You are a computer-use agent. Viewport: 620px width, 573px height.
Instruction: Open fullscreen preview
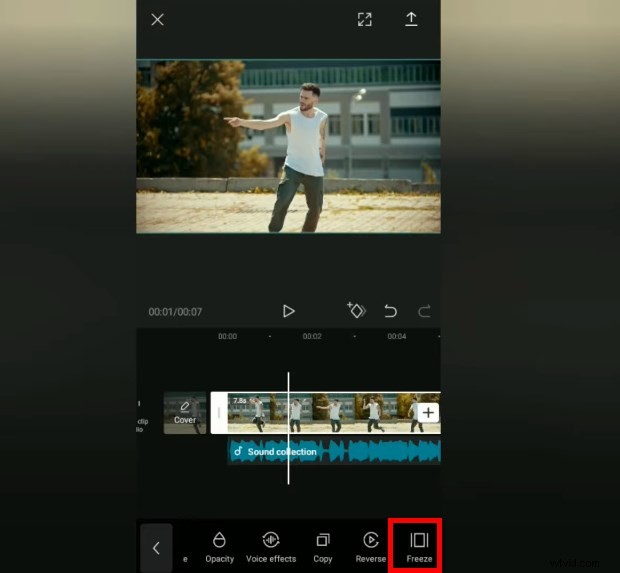coord(365,19)
